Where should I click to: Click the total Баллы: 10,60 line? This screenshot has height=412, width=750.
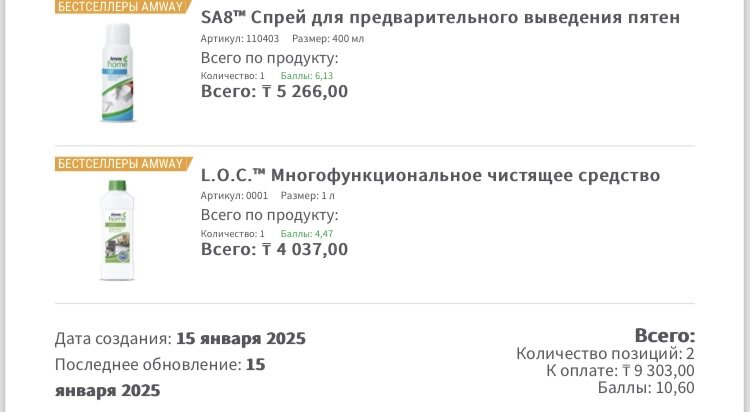coord(646,388)
